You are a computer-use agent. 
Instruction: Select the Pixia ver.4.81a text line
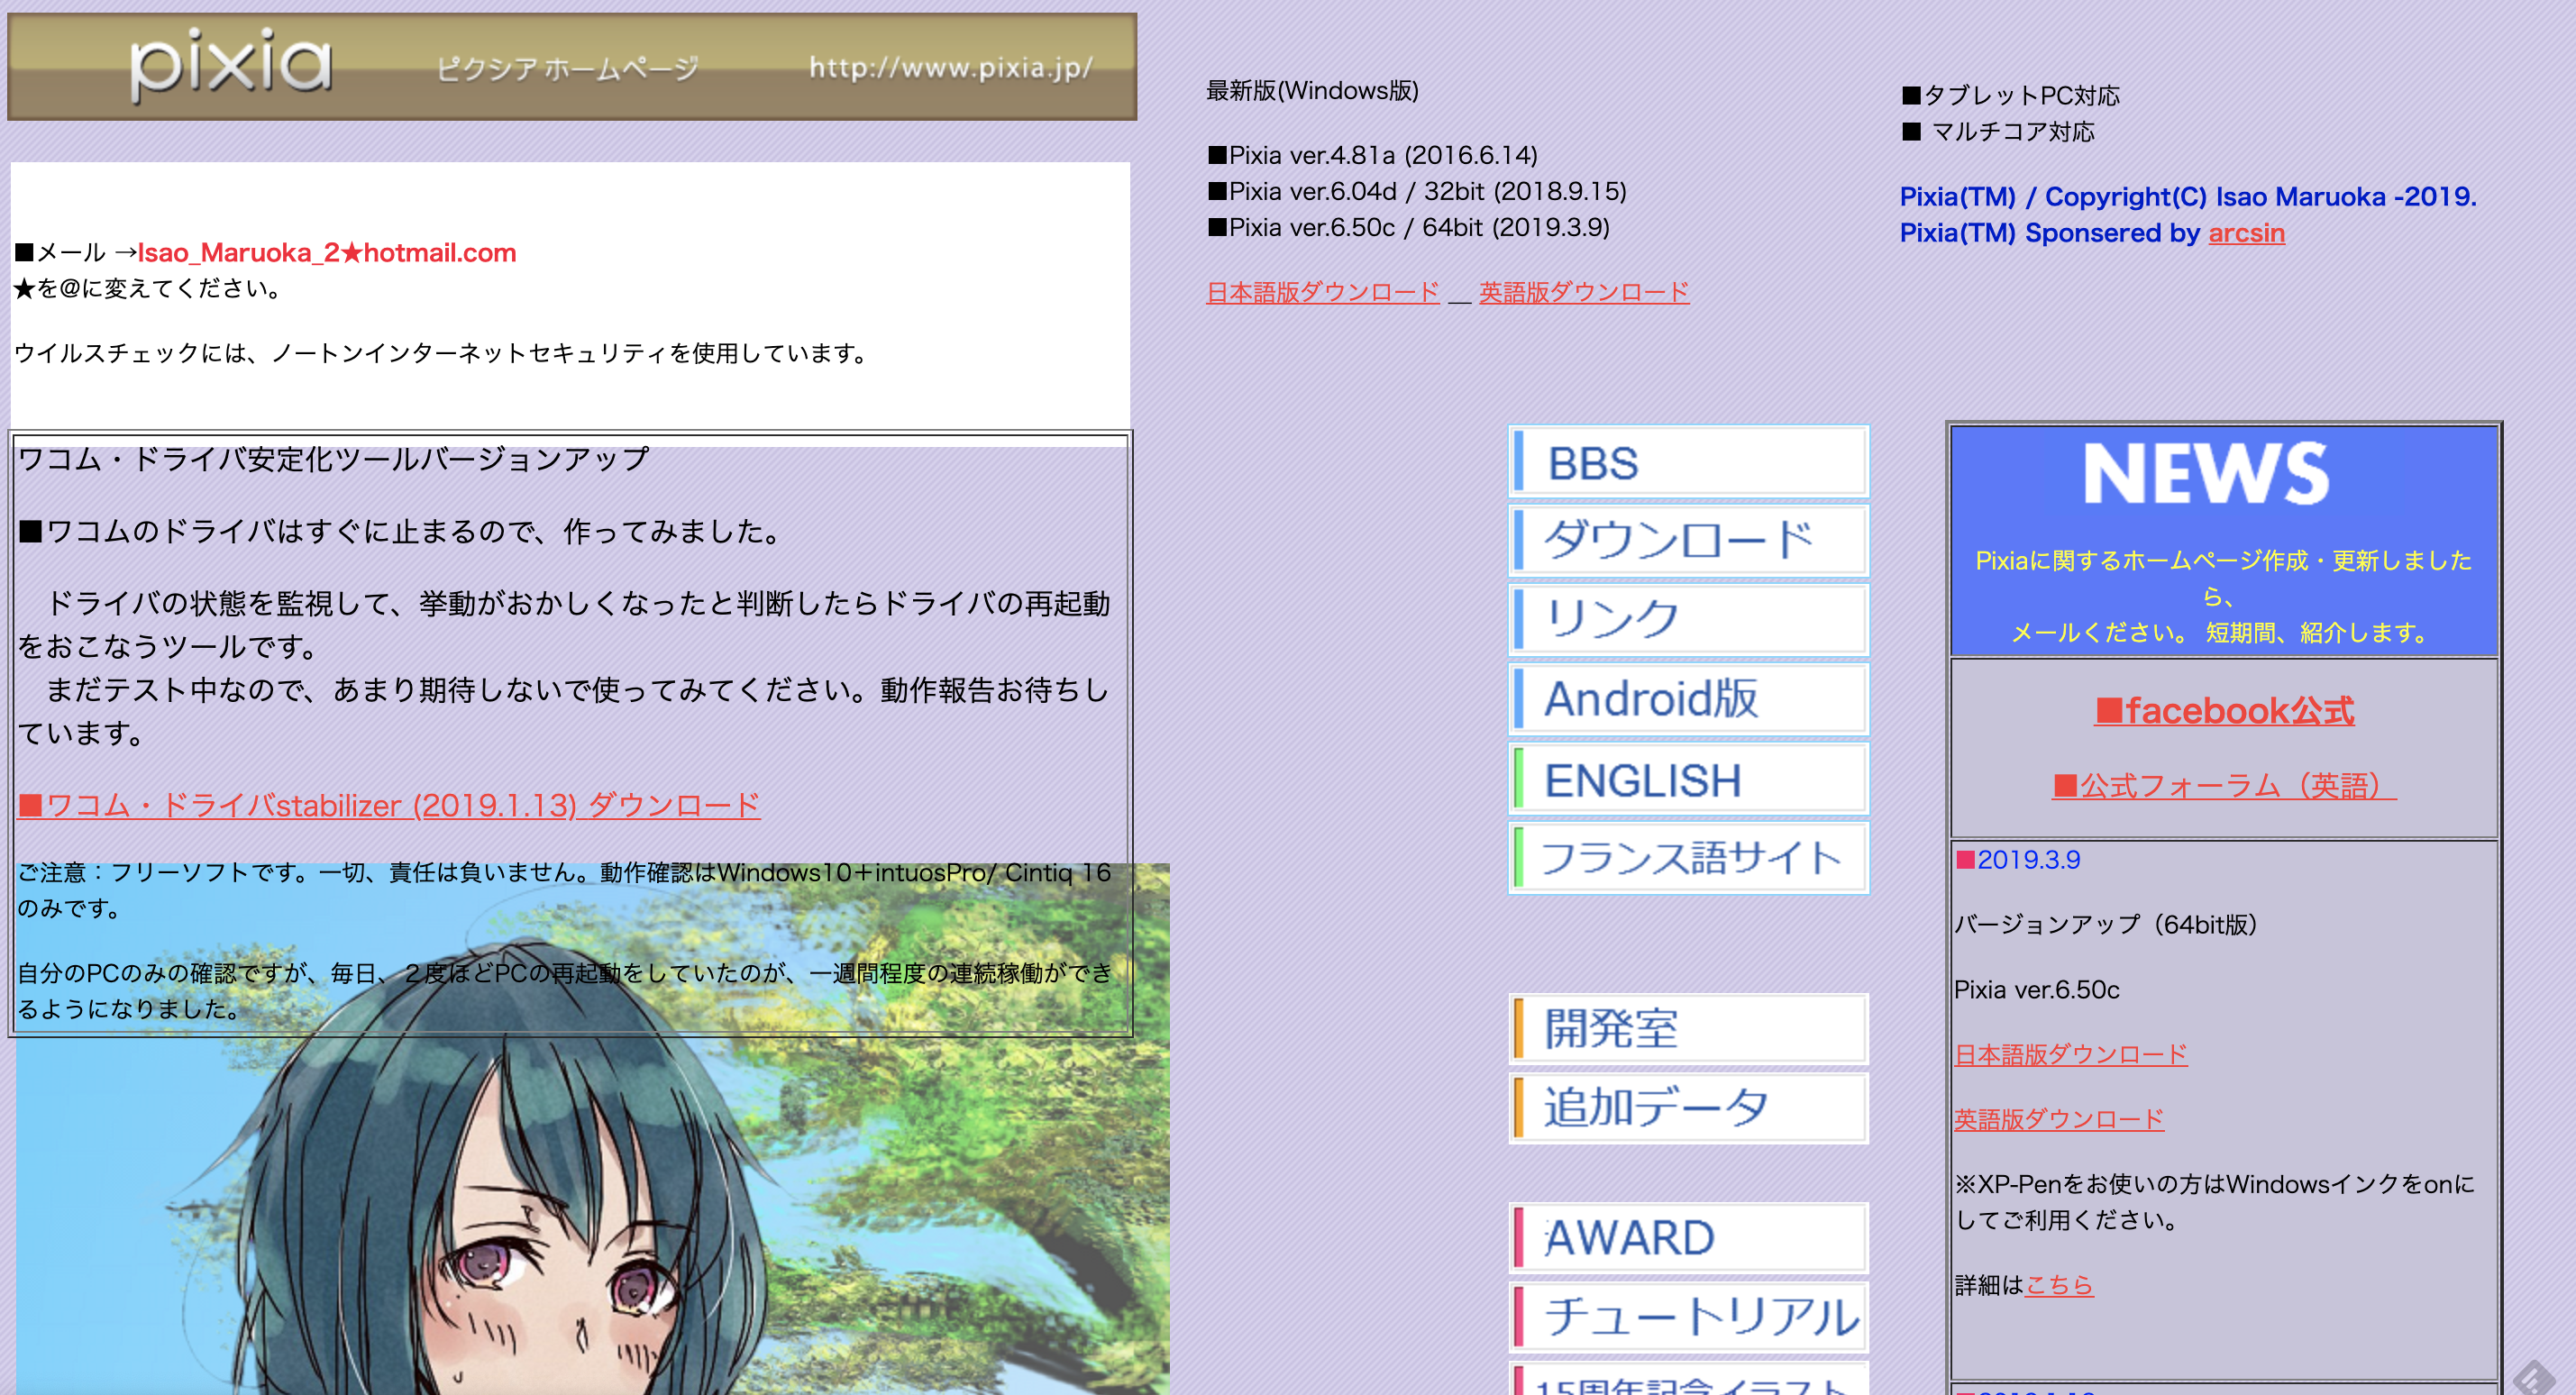(x=1373, y=155)
